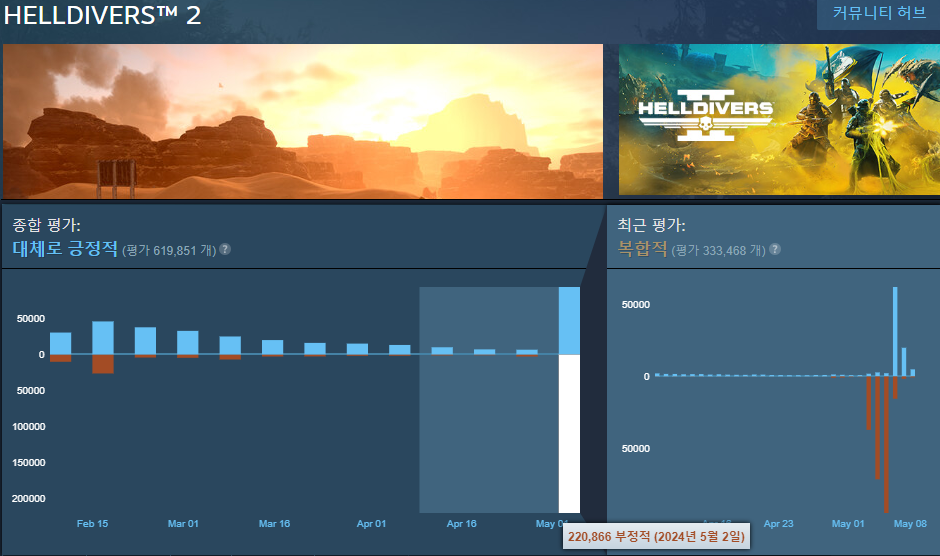Select the negative bar under Feb 15

[x=103, y=364]
